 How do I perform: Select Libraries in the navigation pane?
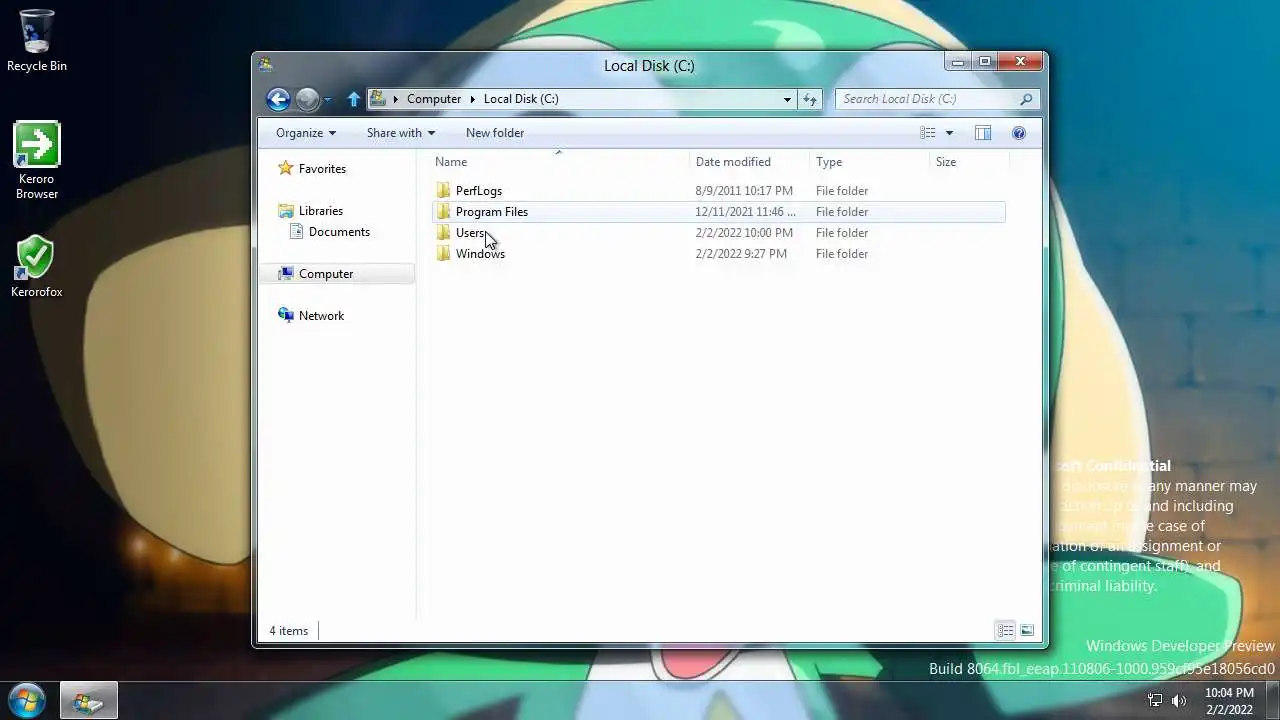[x=321, y=211]
